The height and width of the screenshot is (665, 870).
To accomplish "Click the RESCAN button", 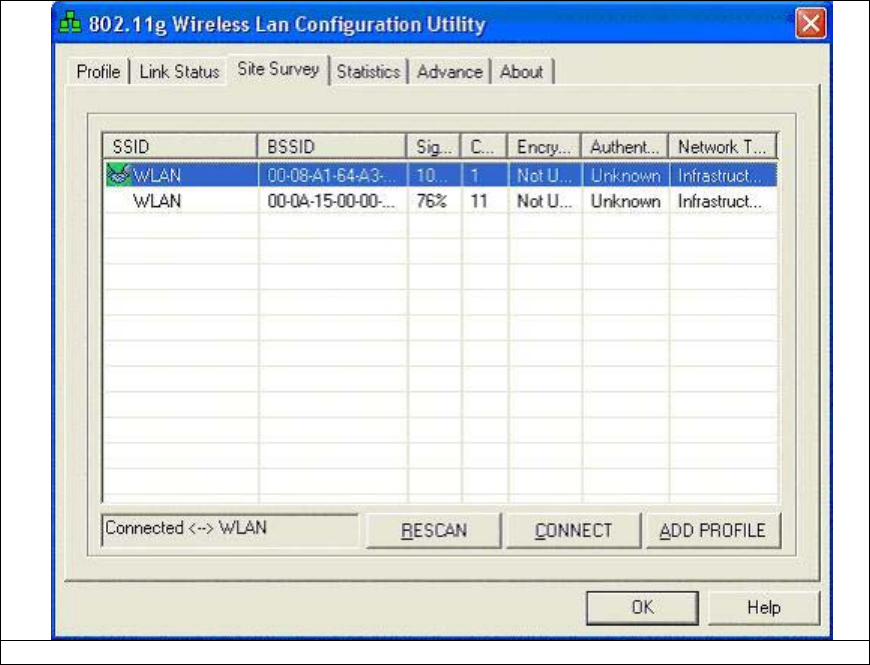I will (433, 530).
